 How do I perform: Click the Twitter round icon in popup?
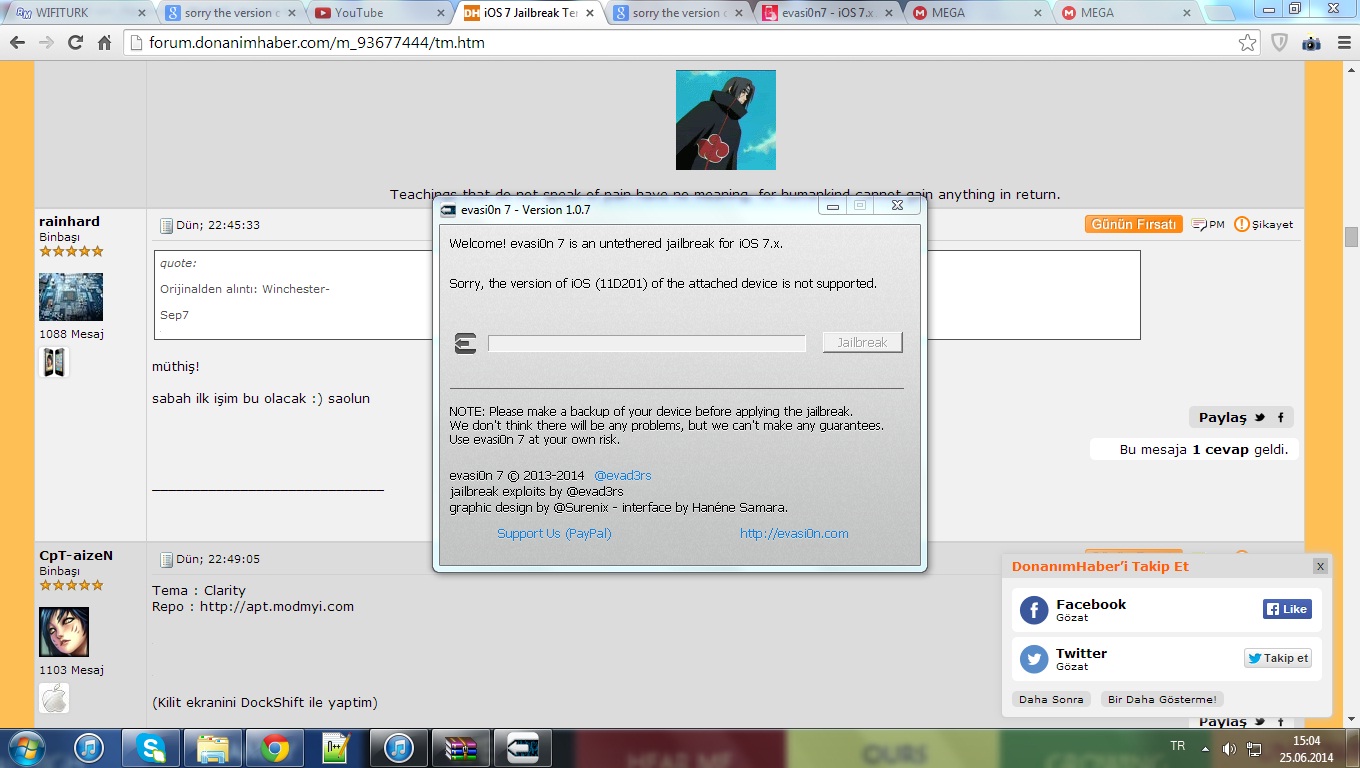[x=1034, y=659]
